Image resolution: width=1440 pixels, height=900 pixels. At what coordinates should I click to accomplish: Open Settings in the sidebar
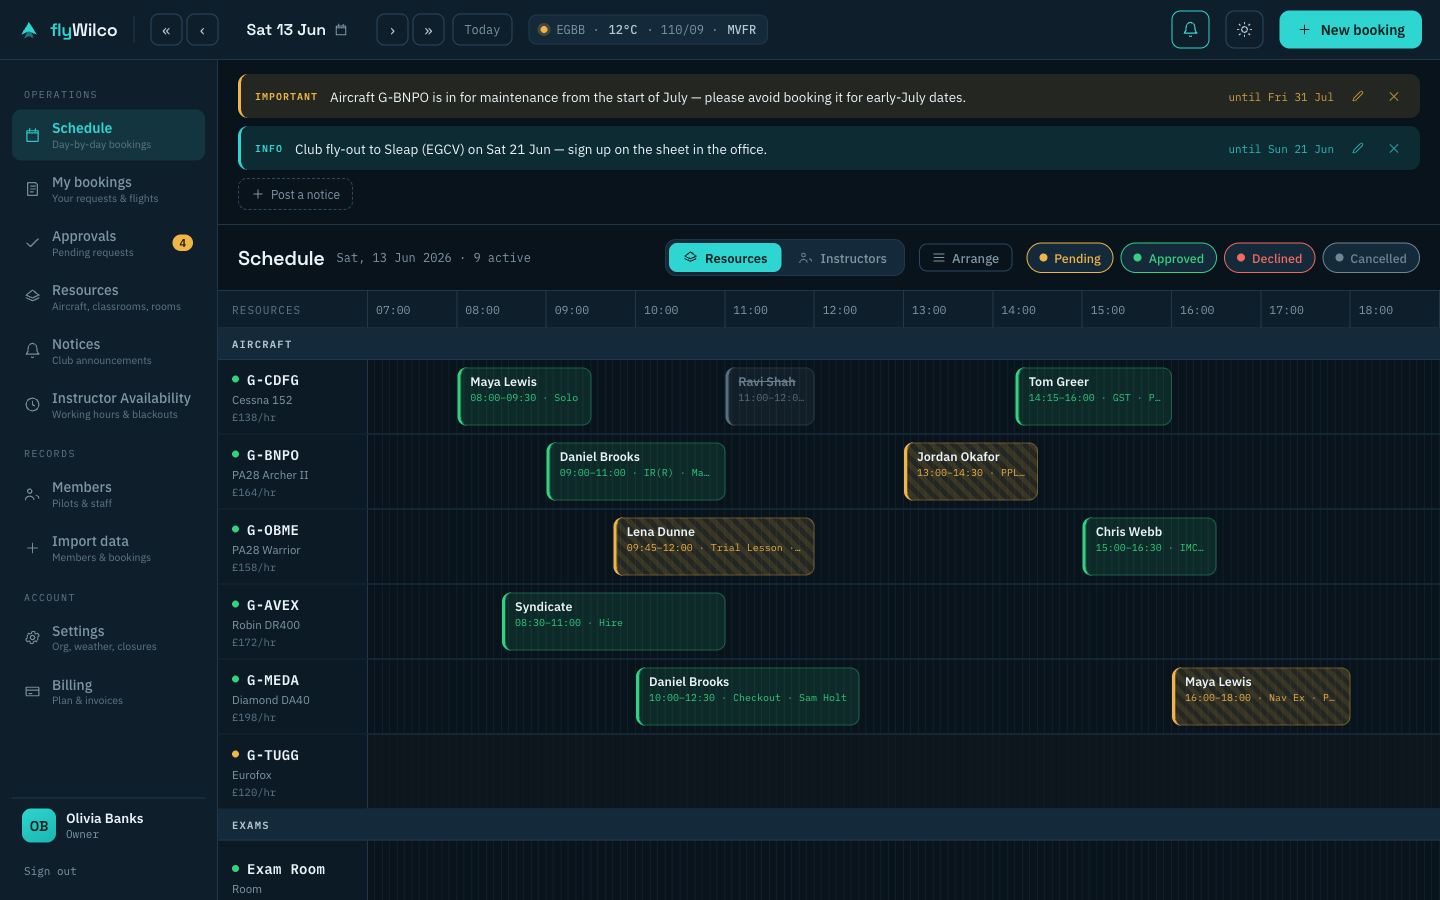[x=108, y=638]
